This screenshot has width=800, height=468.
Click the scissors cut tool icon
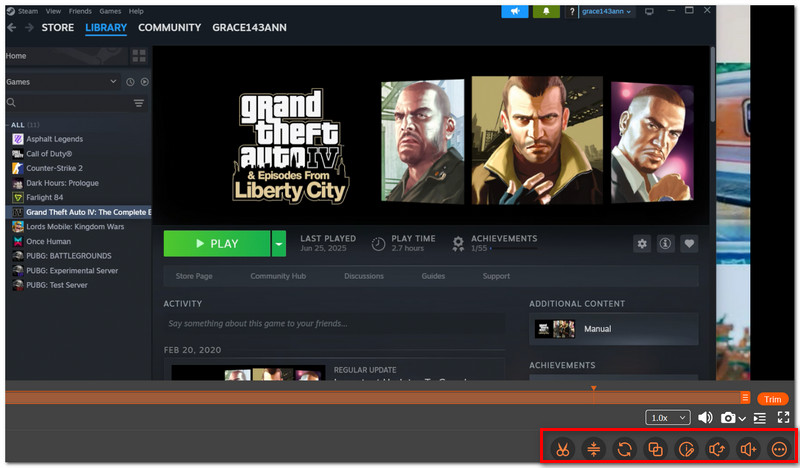point(562,449)
